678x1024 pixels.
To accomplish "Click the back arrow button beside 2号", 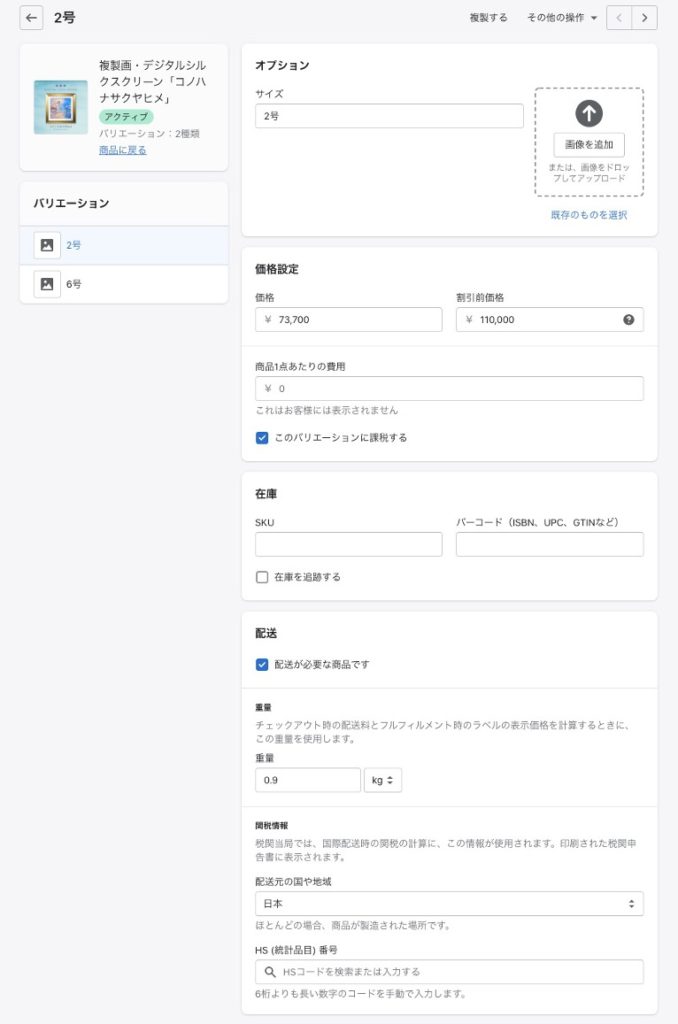I will pos(31,18).
